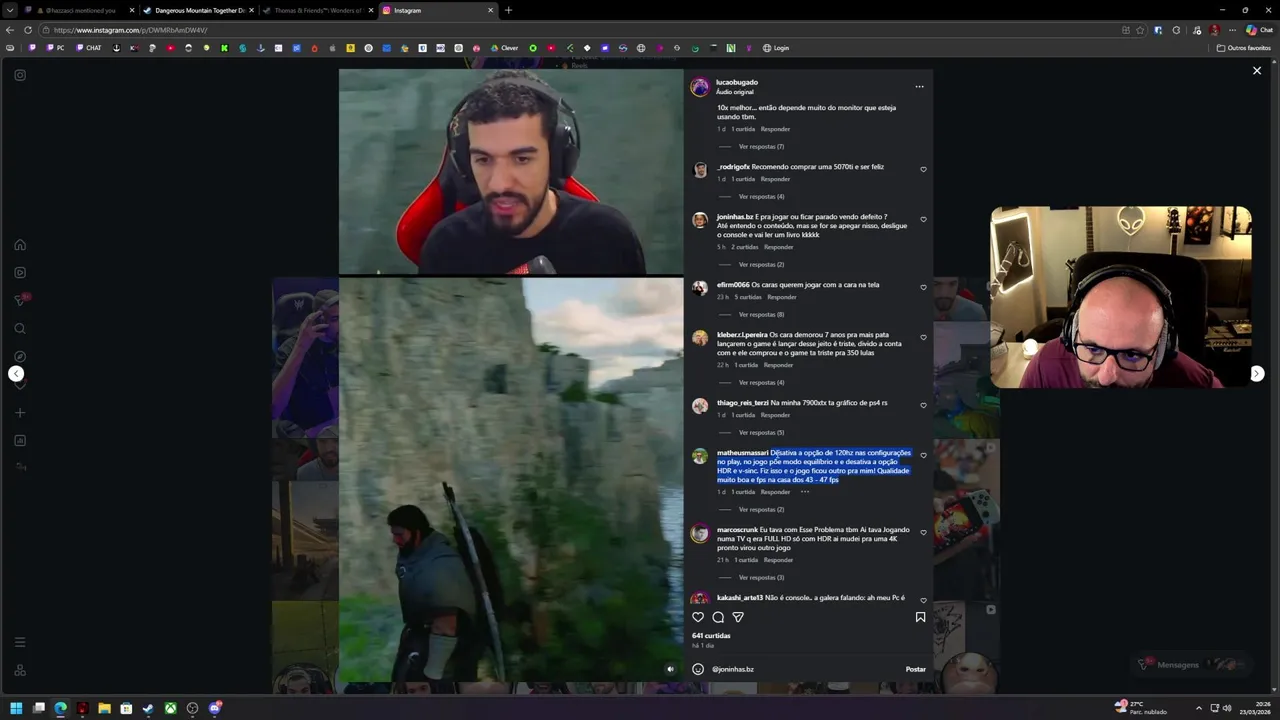Open a new browser tab

pos(508,10)
